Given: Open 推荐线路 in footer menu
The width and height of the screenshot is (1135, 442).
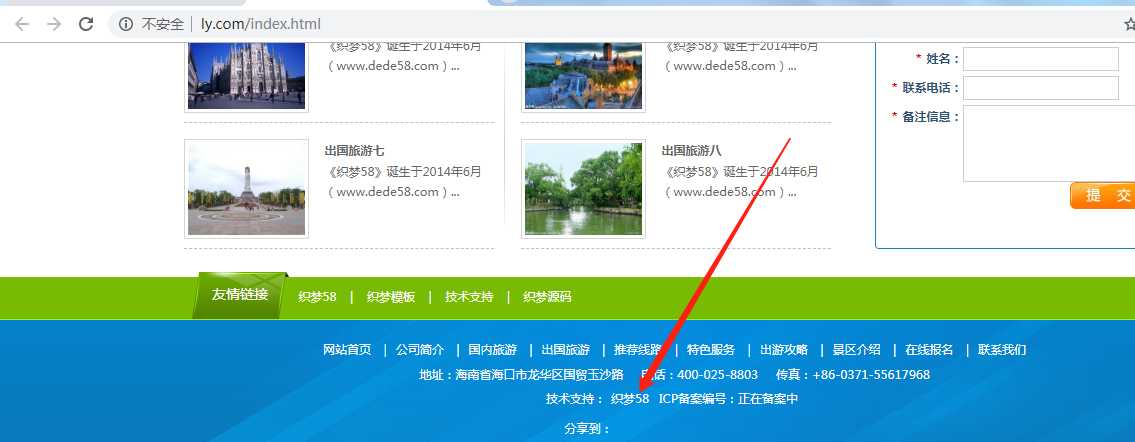Looking at the screenshot, I should 638,350.
